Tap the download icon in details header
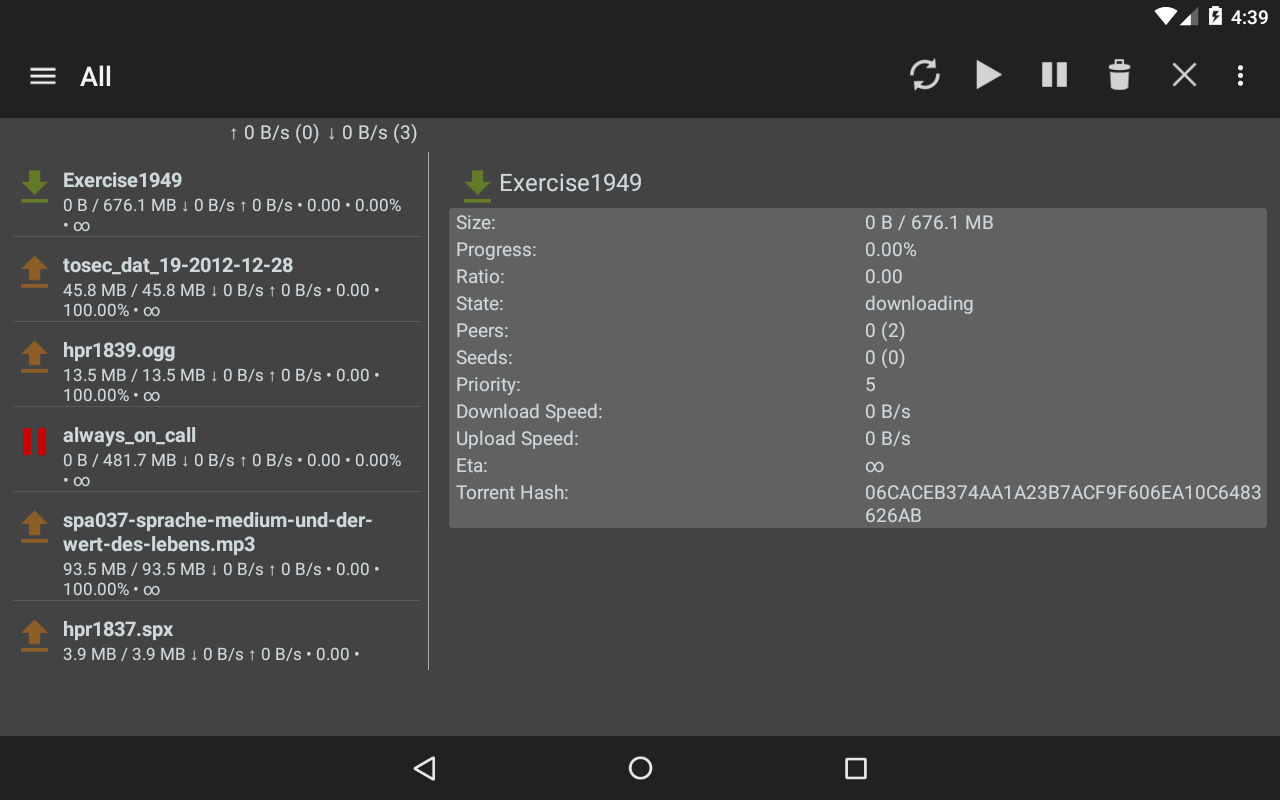The width and height of the screenshot is (1280, 800). point(477,186)
